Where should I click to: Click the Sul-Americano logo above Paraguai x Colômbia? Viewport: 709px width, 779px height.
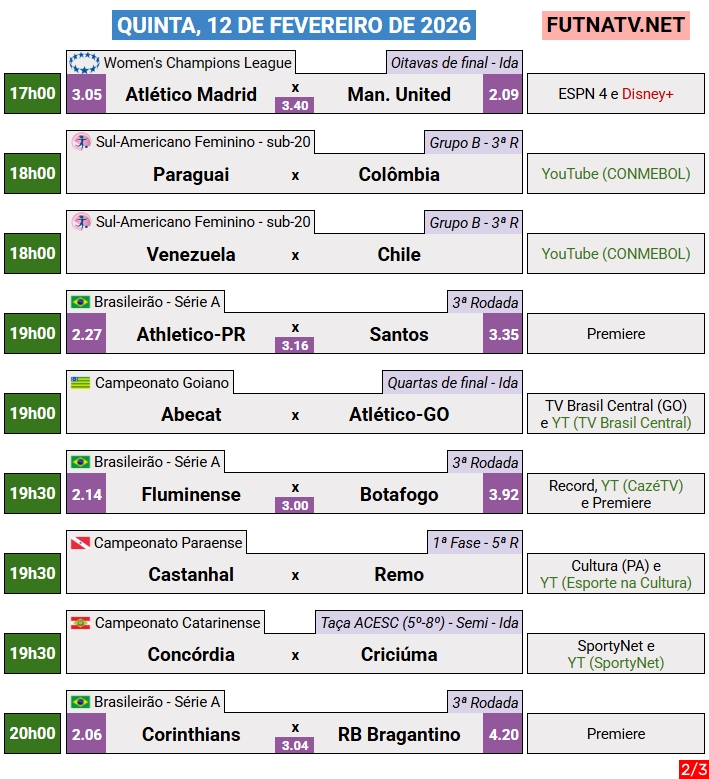81,142
